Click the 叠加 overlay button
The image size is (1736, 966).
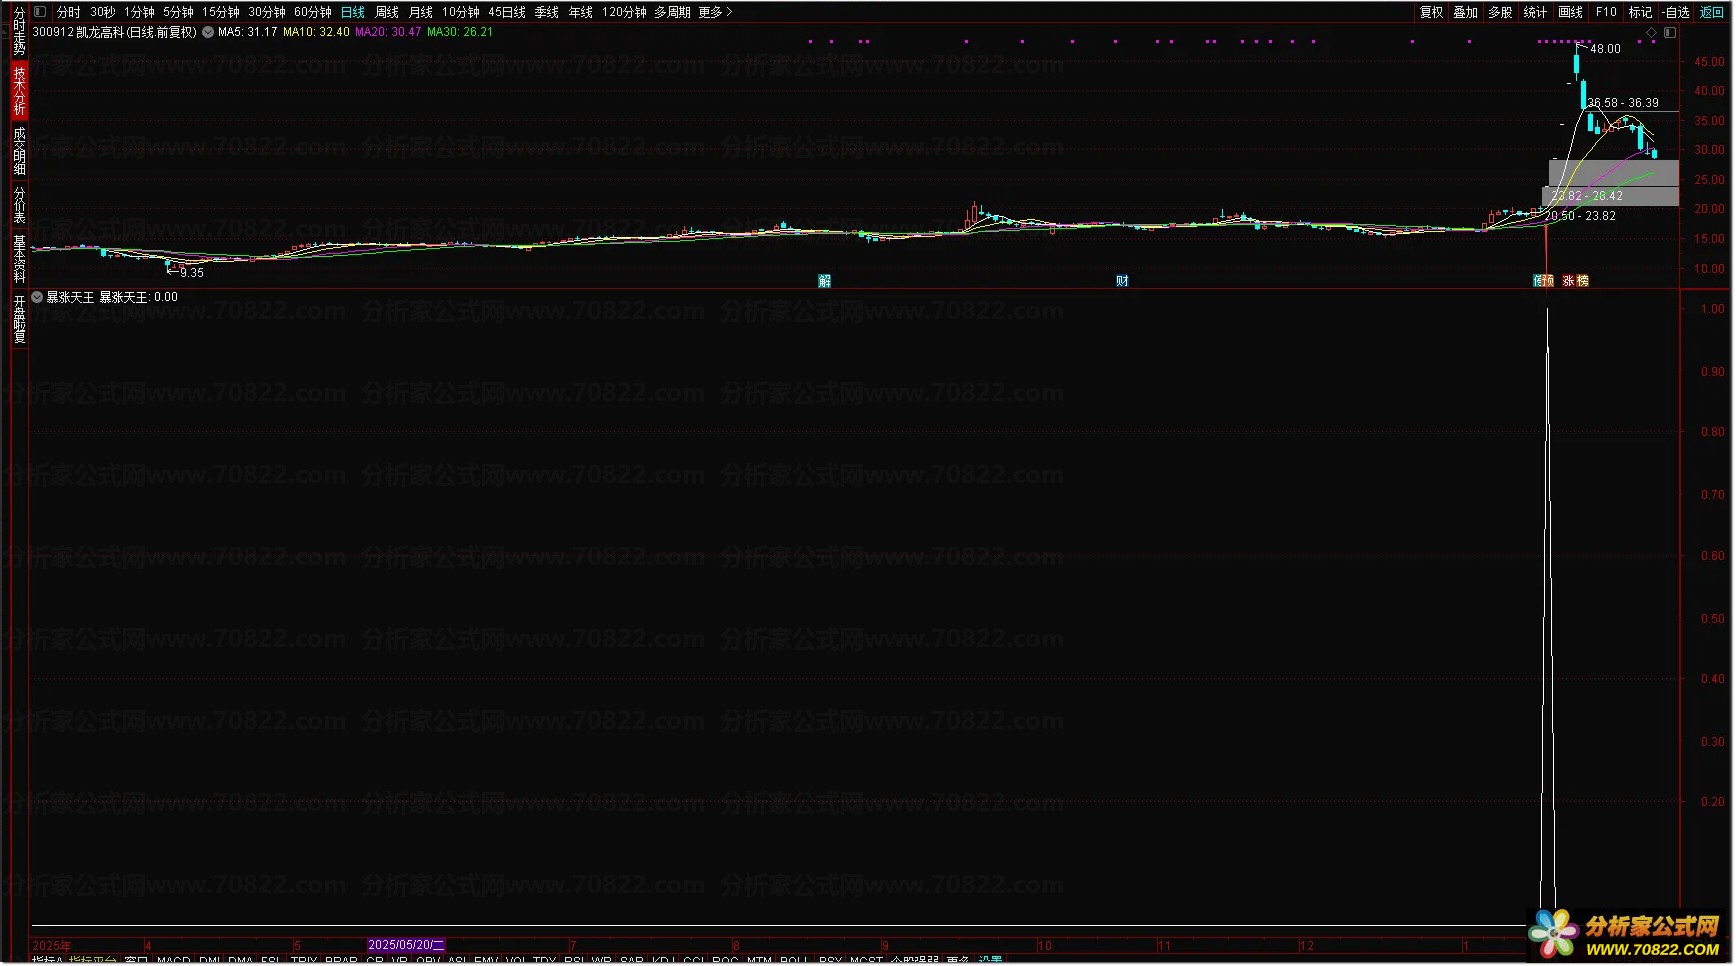point(1466,12)
